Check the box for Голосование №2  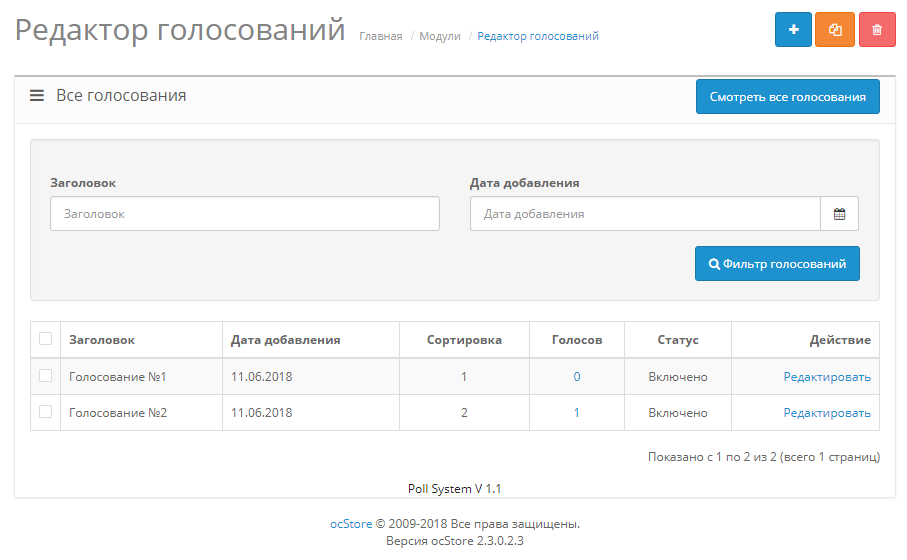pos(45,412)
